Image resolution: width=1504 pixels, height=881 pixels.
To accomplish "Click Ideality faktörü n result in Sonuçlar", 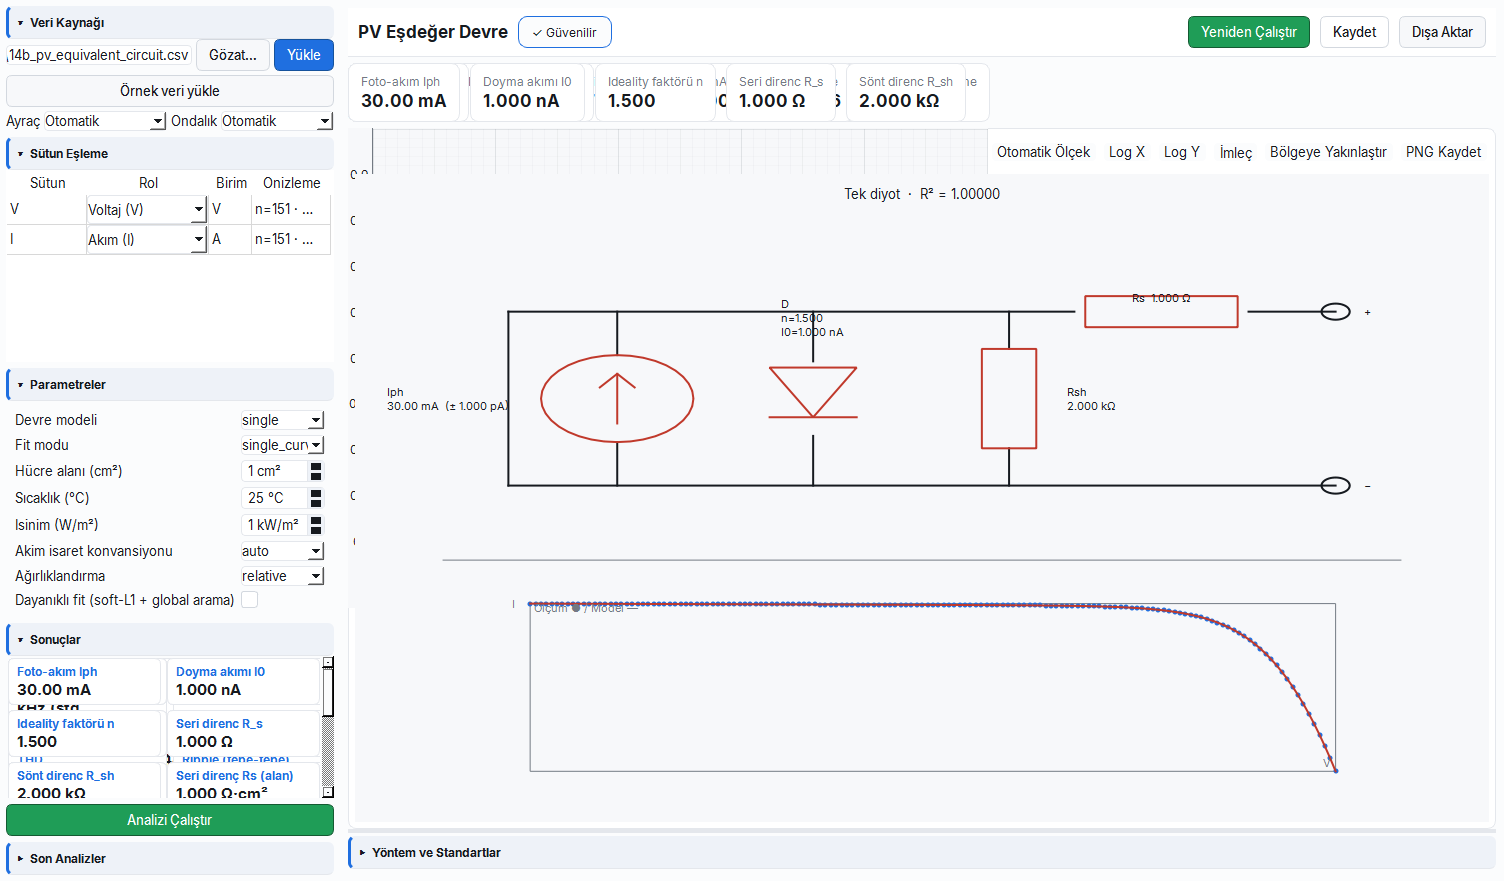I will coord(85,733).
